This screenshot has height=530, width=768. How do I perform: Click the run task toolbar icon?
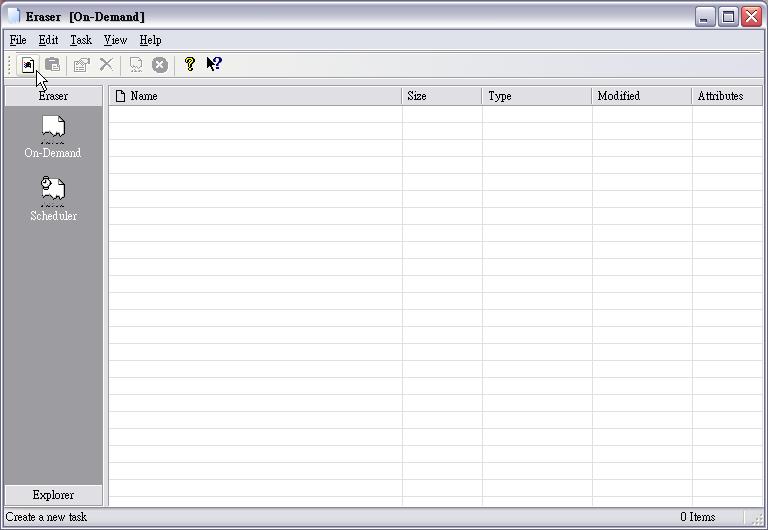[136, 65]
